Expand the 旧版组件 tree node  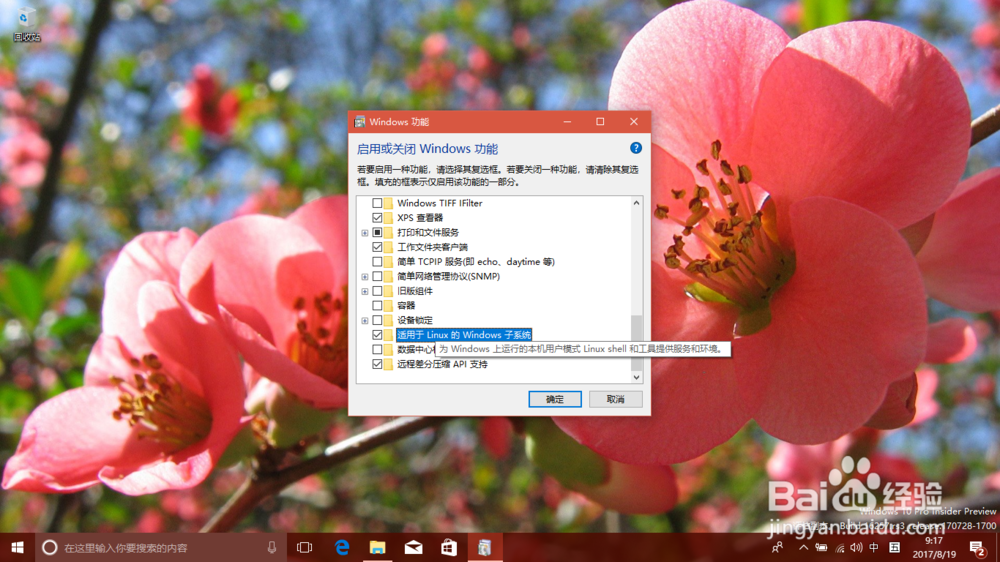pos(364,292)
